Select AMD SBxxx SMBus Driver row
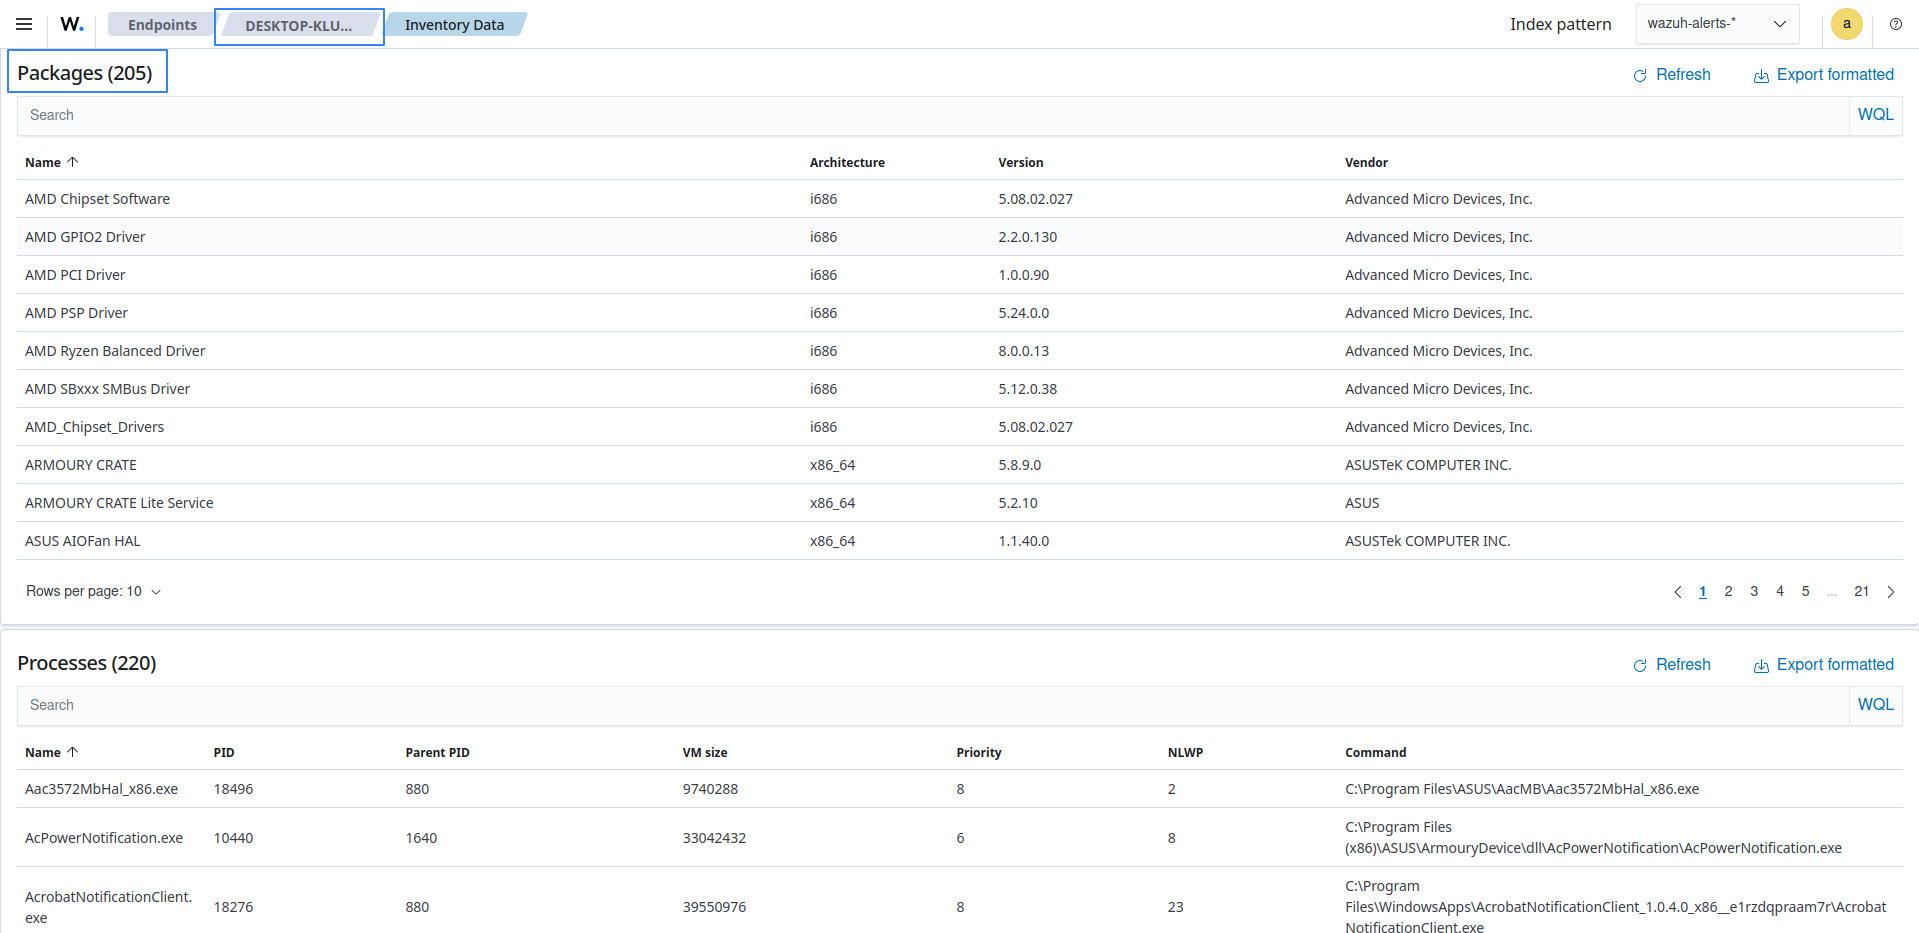Screen dimensions: 1919x933 (960, 389)
